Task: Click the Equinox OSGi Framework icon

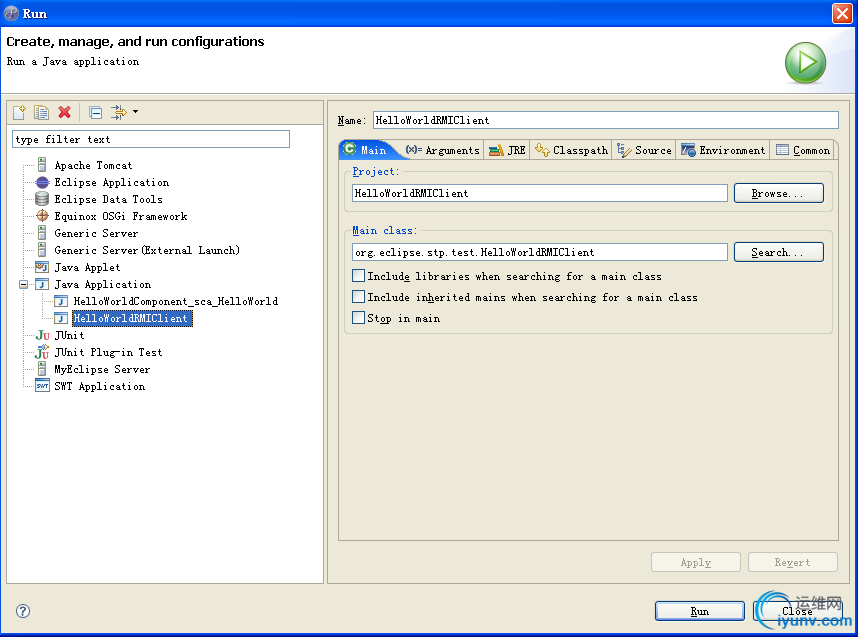Action: click(42, 216)
